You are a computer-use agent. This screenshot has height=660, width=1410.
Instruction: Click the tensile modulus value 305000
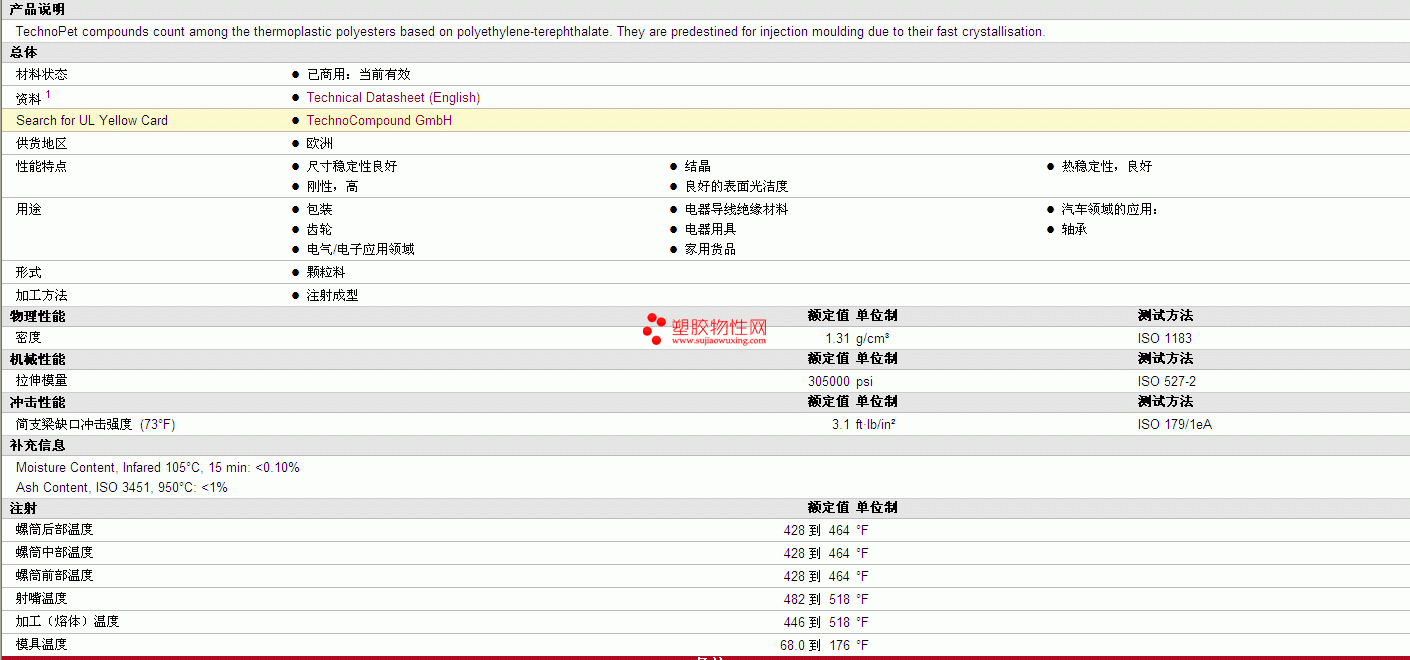tap(829, 382)
